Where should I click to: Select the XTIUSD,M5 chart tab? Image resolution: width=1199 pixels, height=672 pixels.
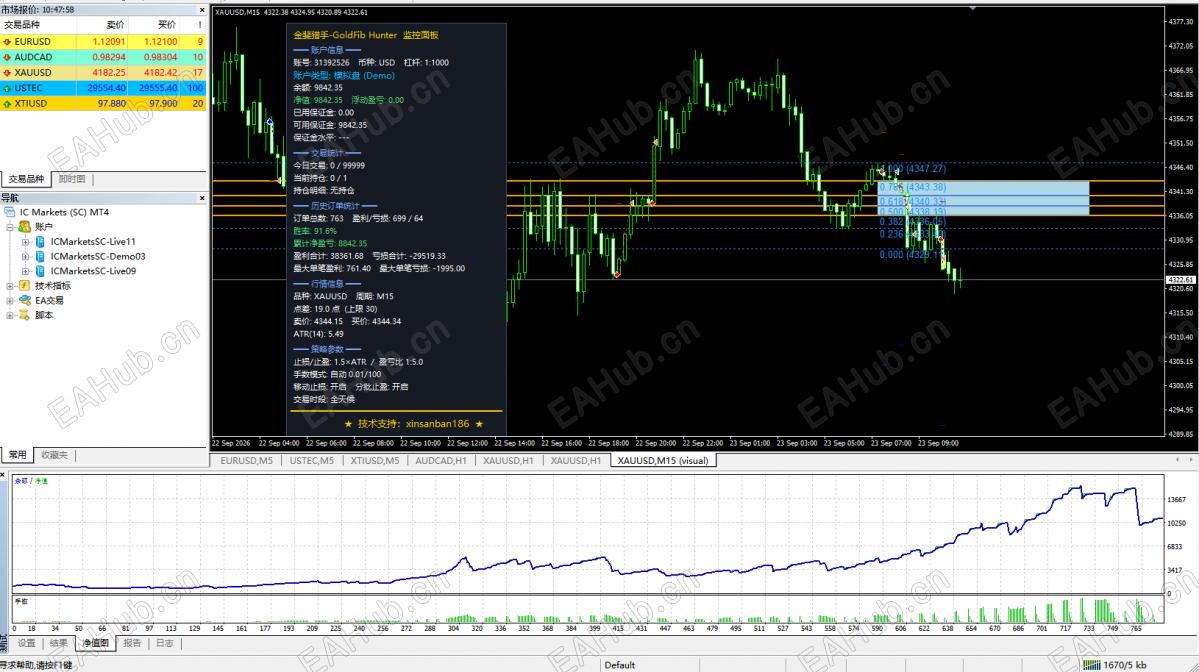(x=375, y=461)
